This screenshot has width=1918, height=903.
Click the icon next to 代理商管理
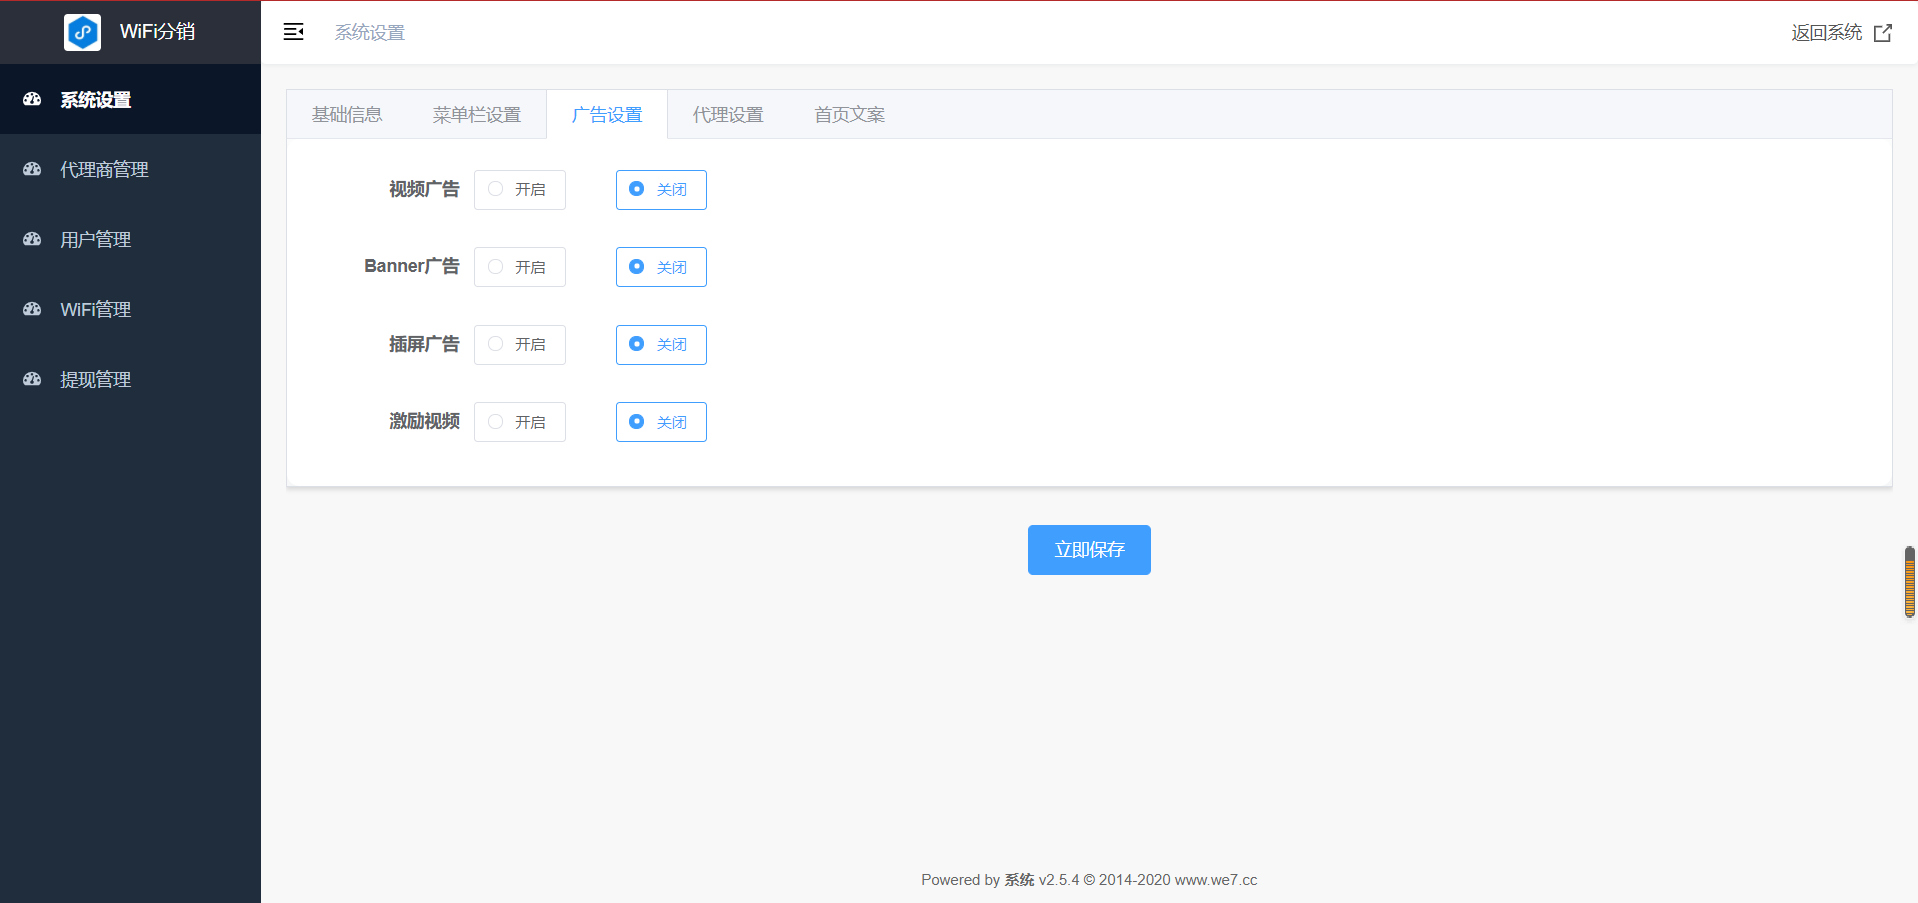pyautogui.click(x=32, y=170)
